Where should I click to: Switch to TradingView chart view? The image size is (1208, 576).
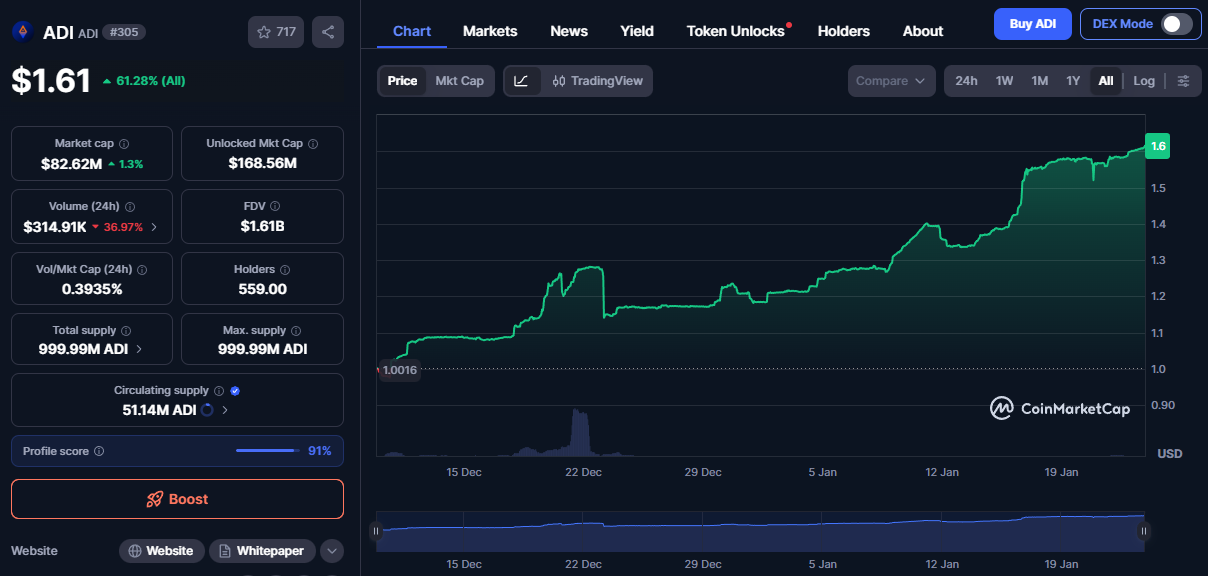point(598,81)
